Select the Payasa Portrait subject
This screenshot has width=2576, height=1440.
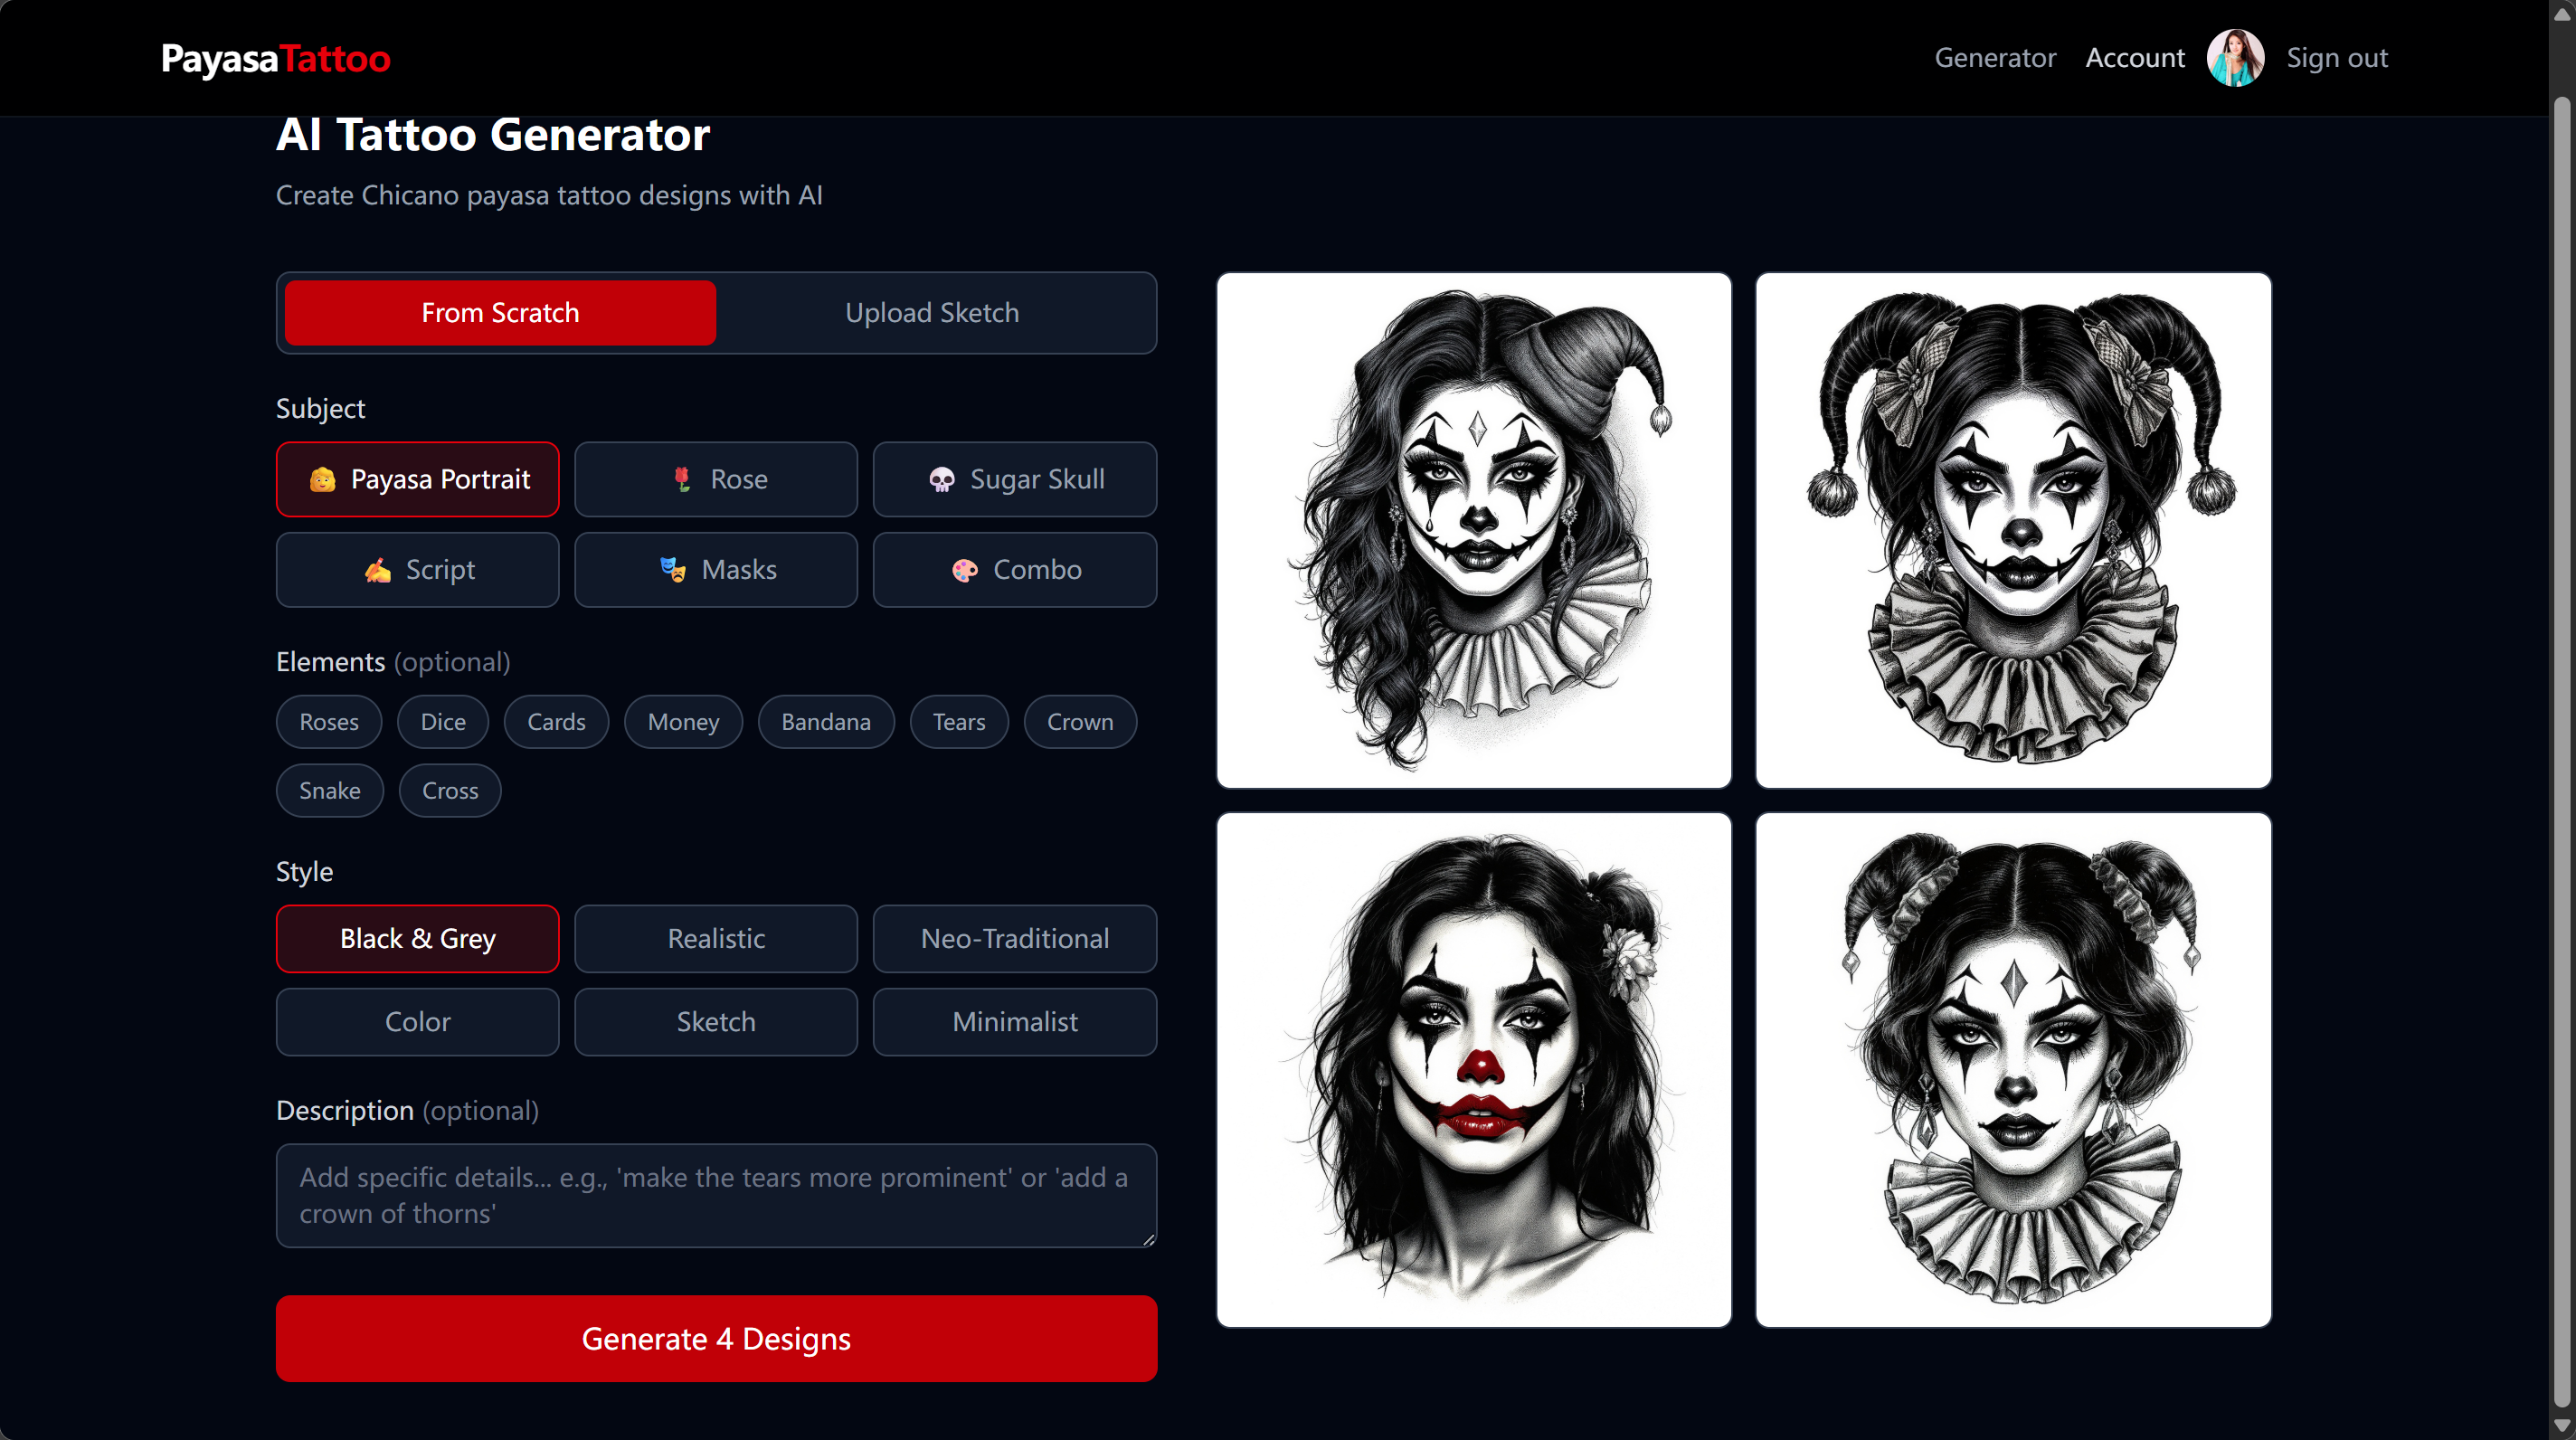(417, 479)
